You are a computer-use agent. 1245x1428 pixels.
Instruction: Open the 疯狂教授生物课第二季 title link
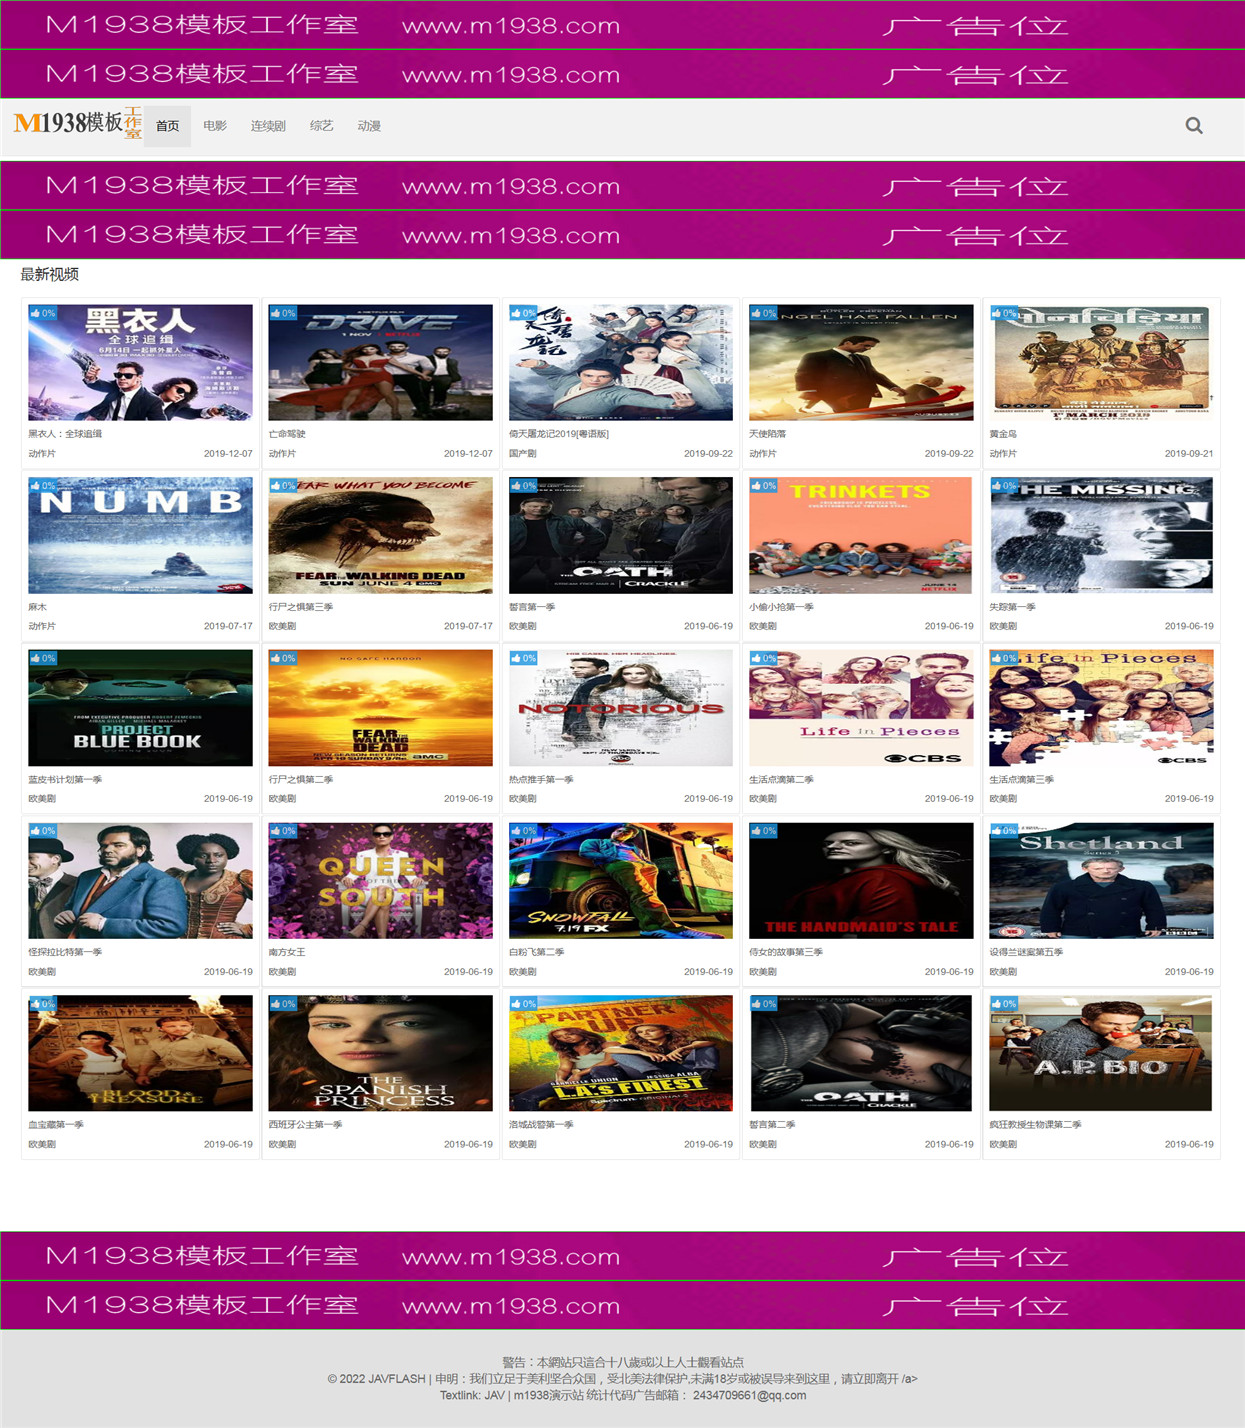[x=1036, y=1125]
